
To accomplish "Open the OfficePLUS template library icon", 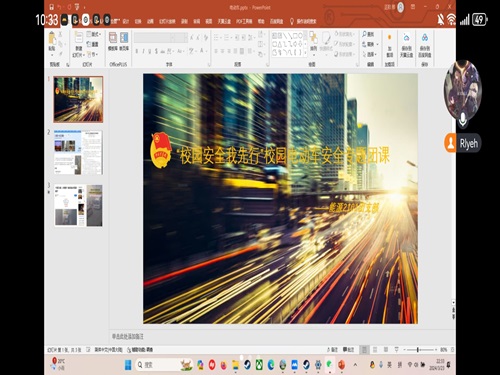I will pyautogui.click(x=113, y=38).
